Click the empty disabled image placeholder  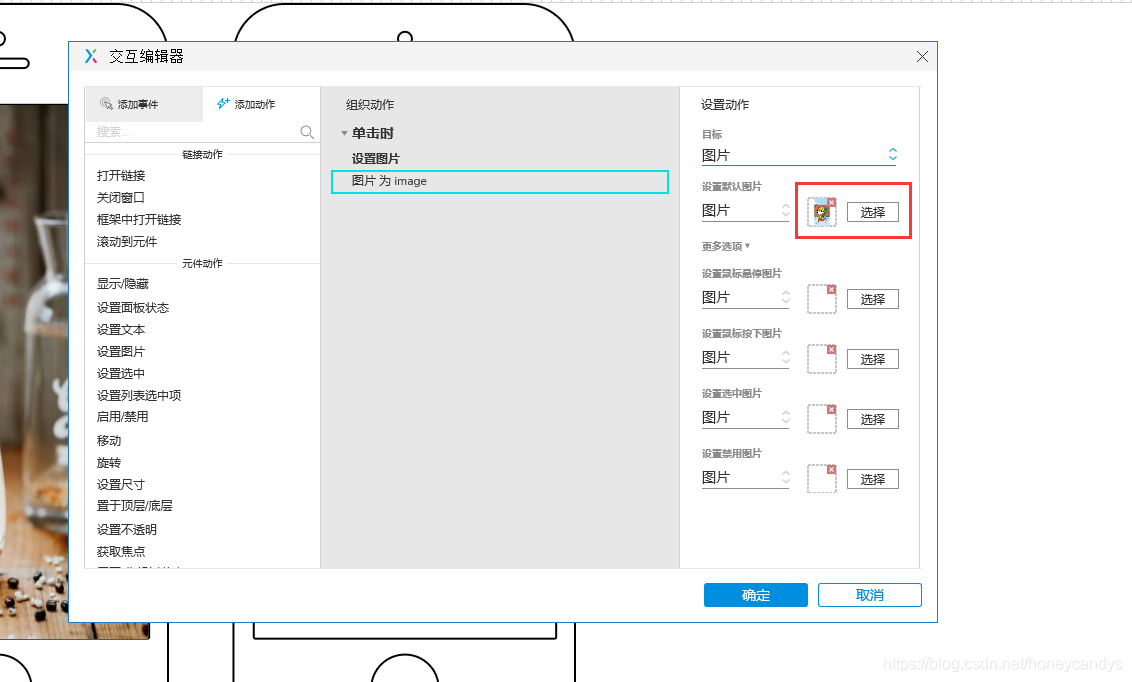[x=821, y=479]
